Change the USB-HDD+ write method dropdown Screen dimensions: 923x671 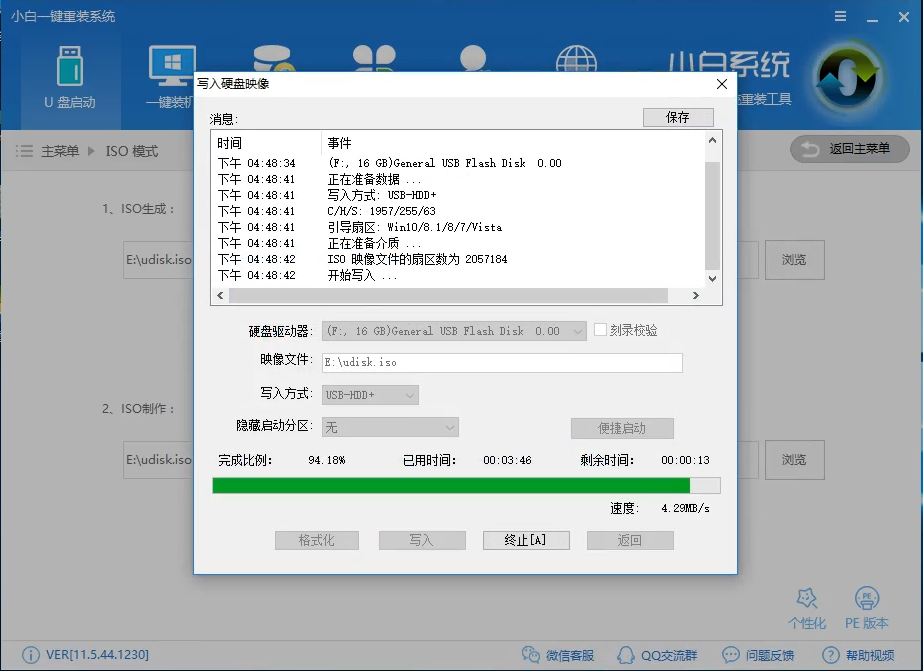369,394
